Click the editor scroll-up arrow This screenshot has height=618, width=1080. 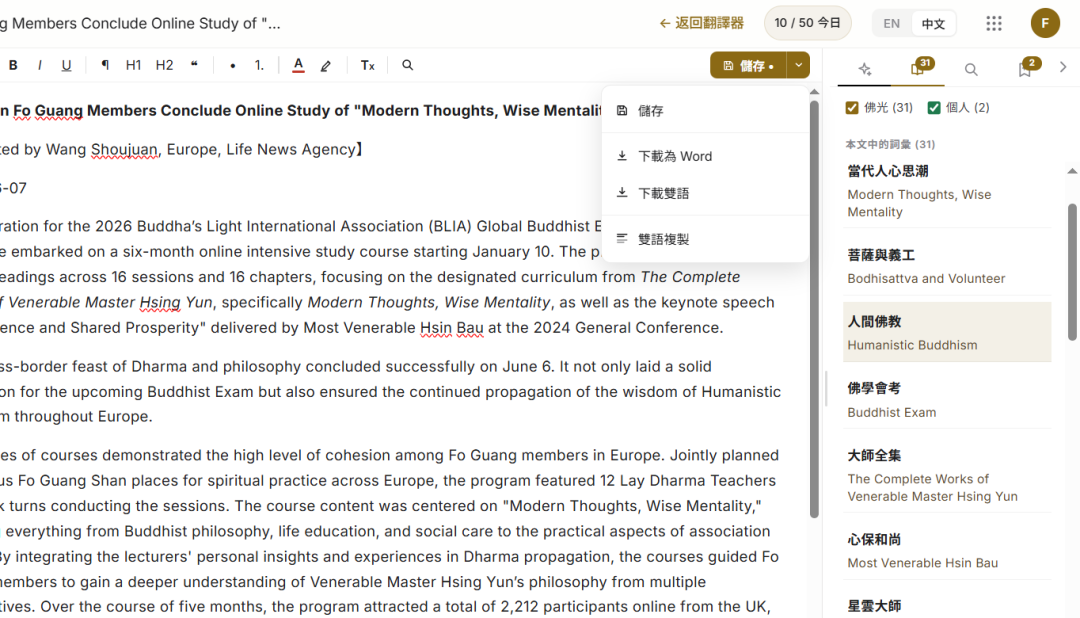coord(814,92)
